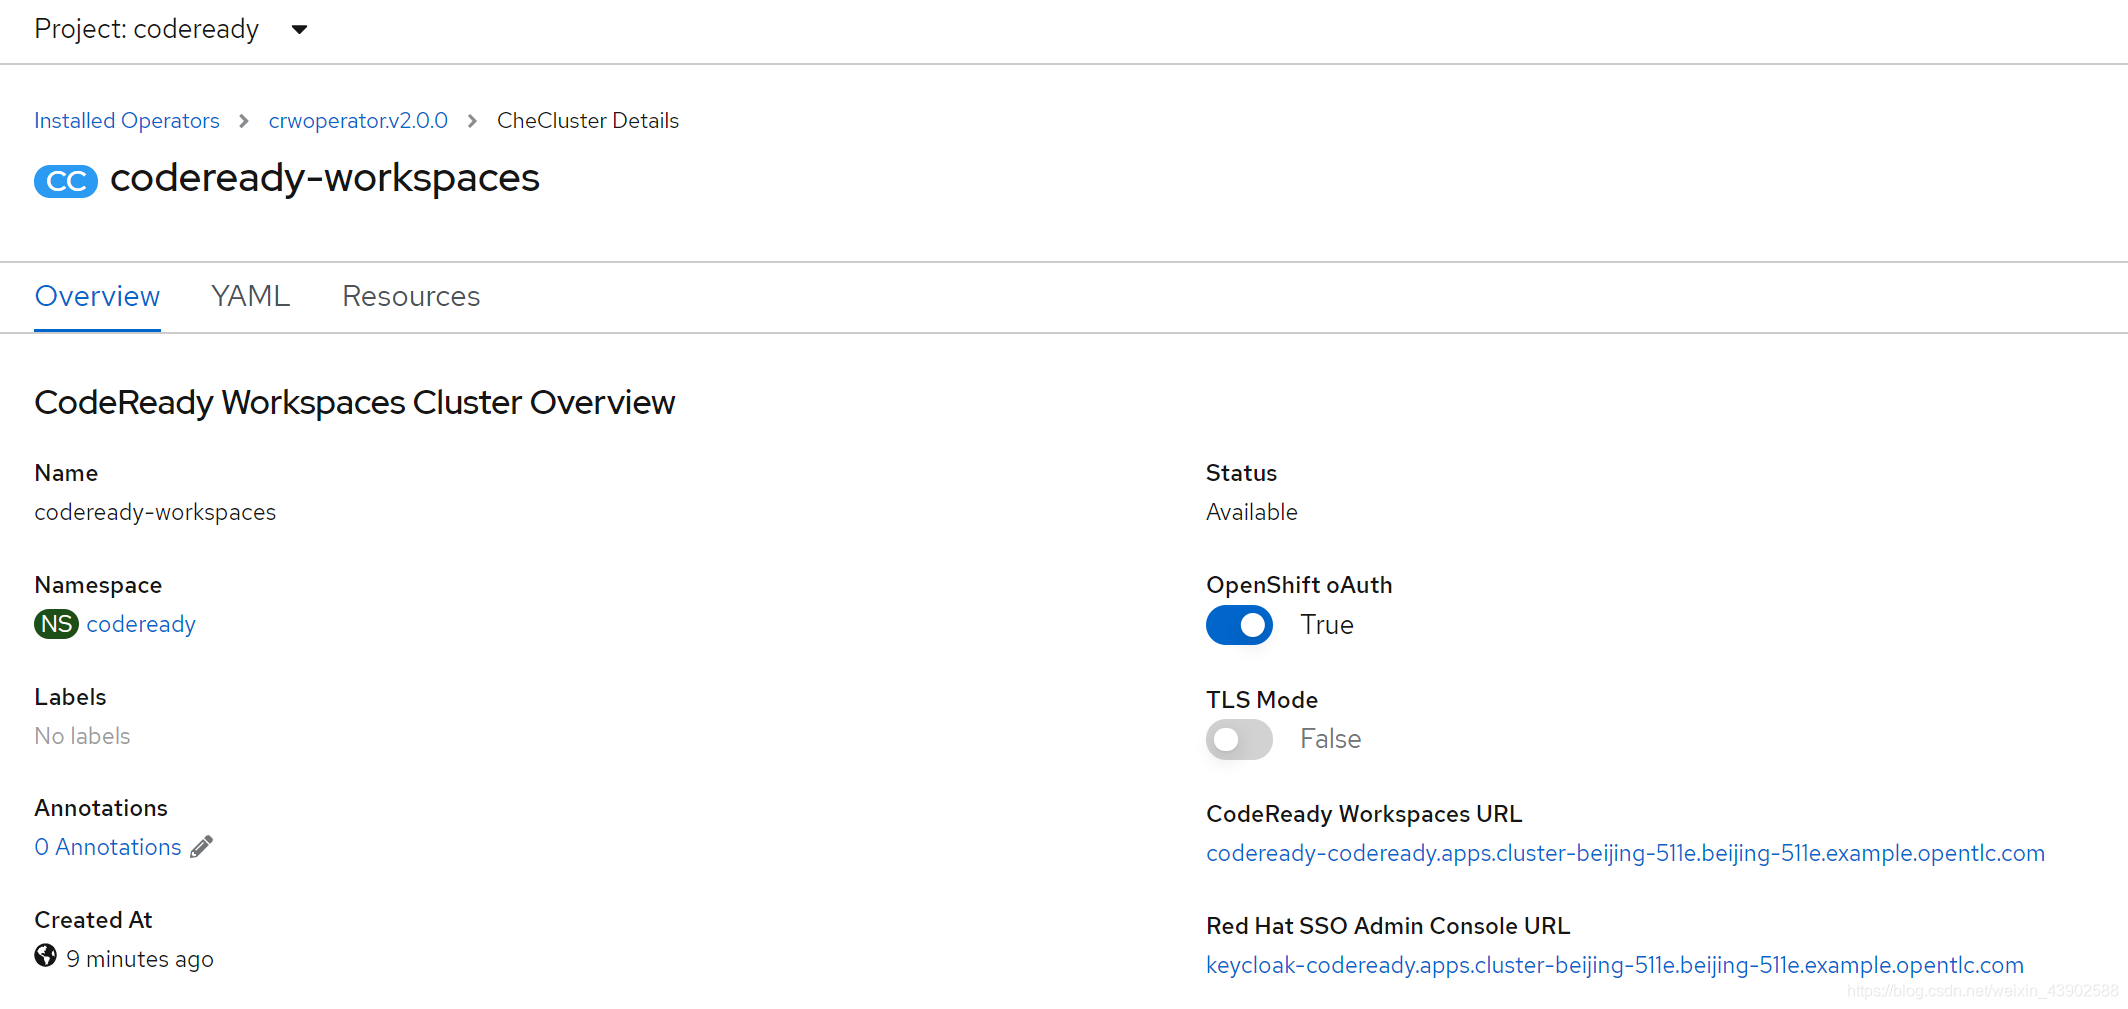
Task: Open the Project: codeready dropdown
Action: coord(171,29)
